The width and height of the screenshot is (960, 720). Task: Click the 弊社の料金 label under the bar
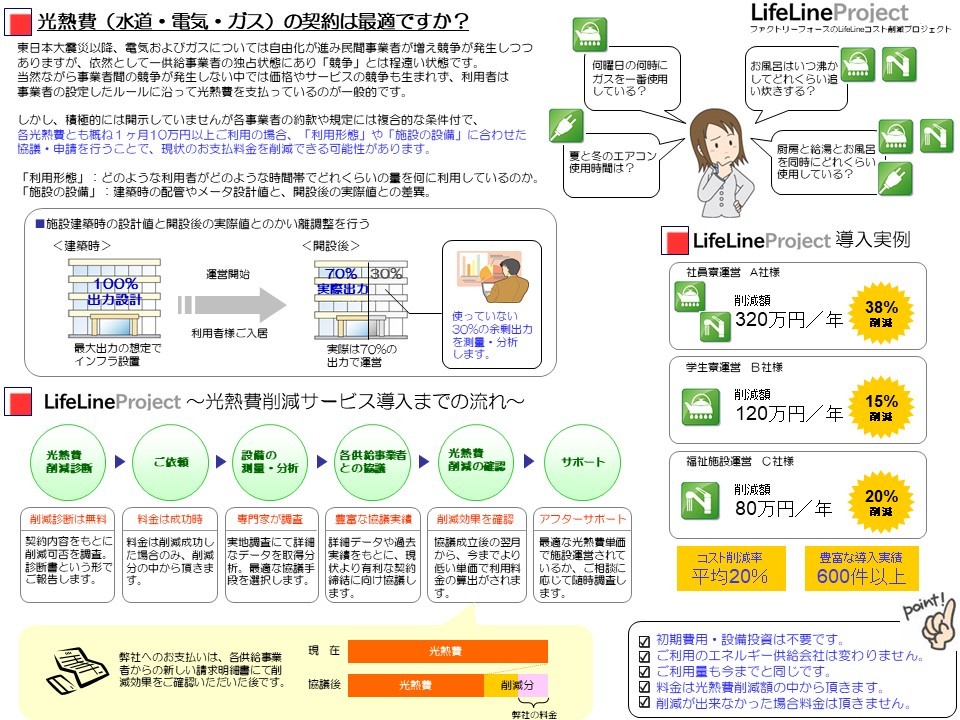pos(534,714)
